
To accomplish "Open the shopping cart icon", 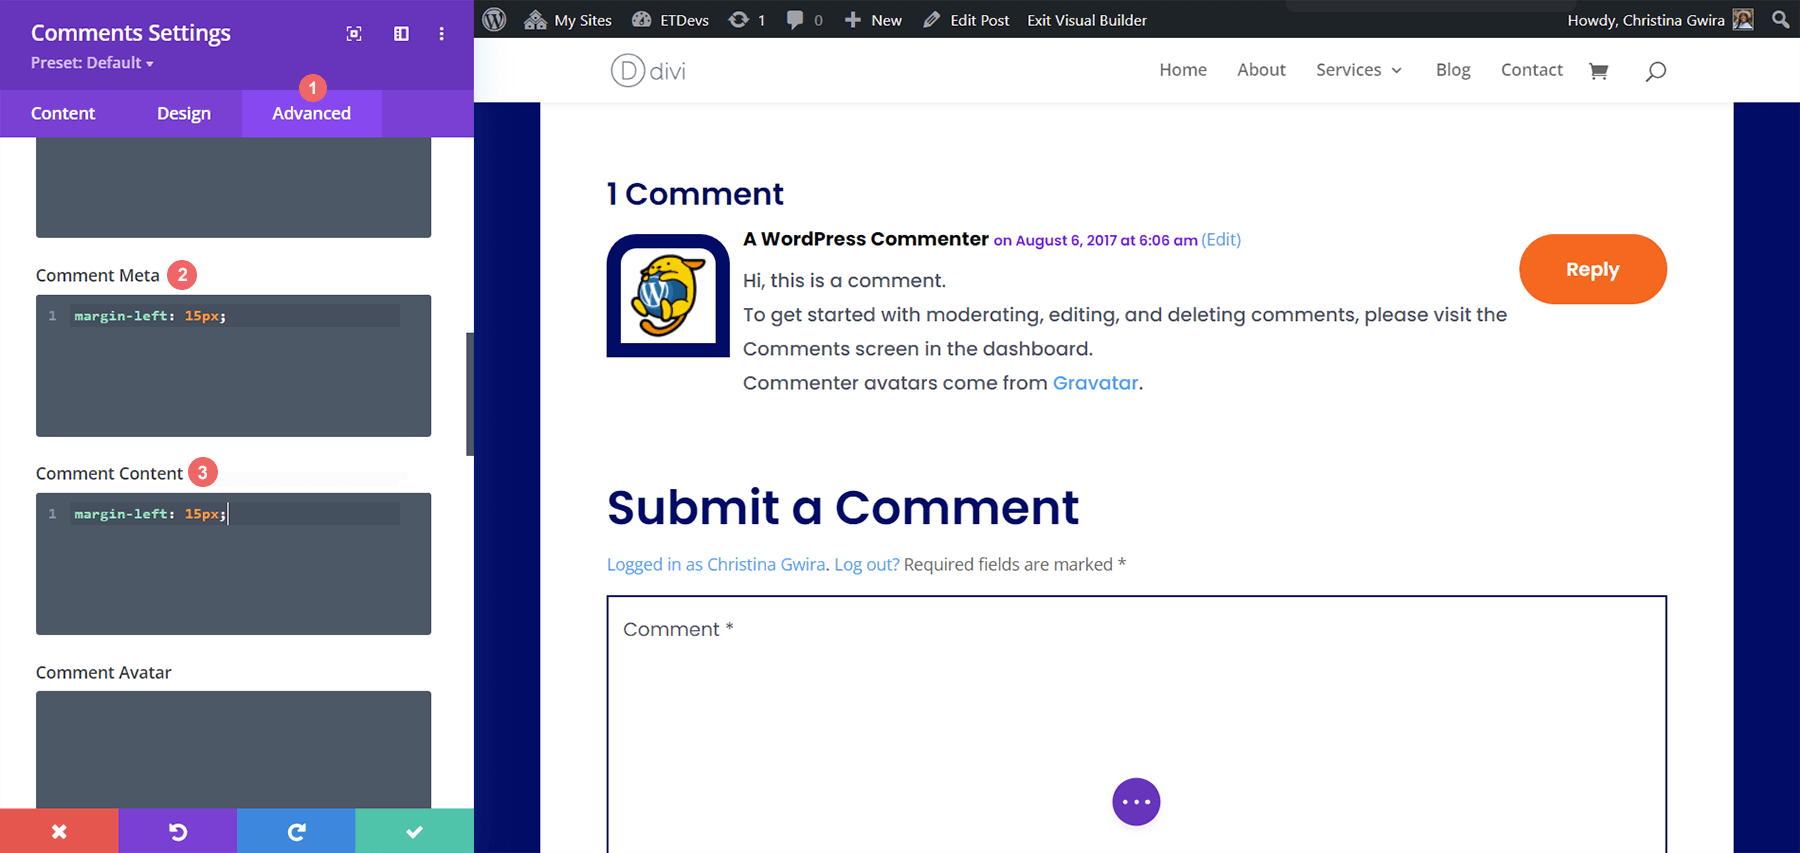I will coord(1598,71).
